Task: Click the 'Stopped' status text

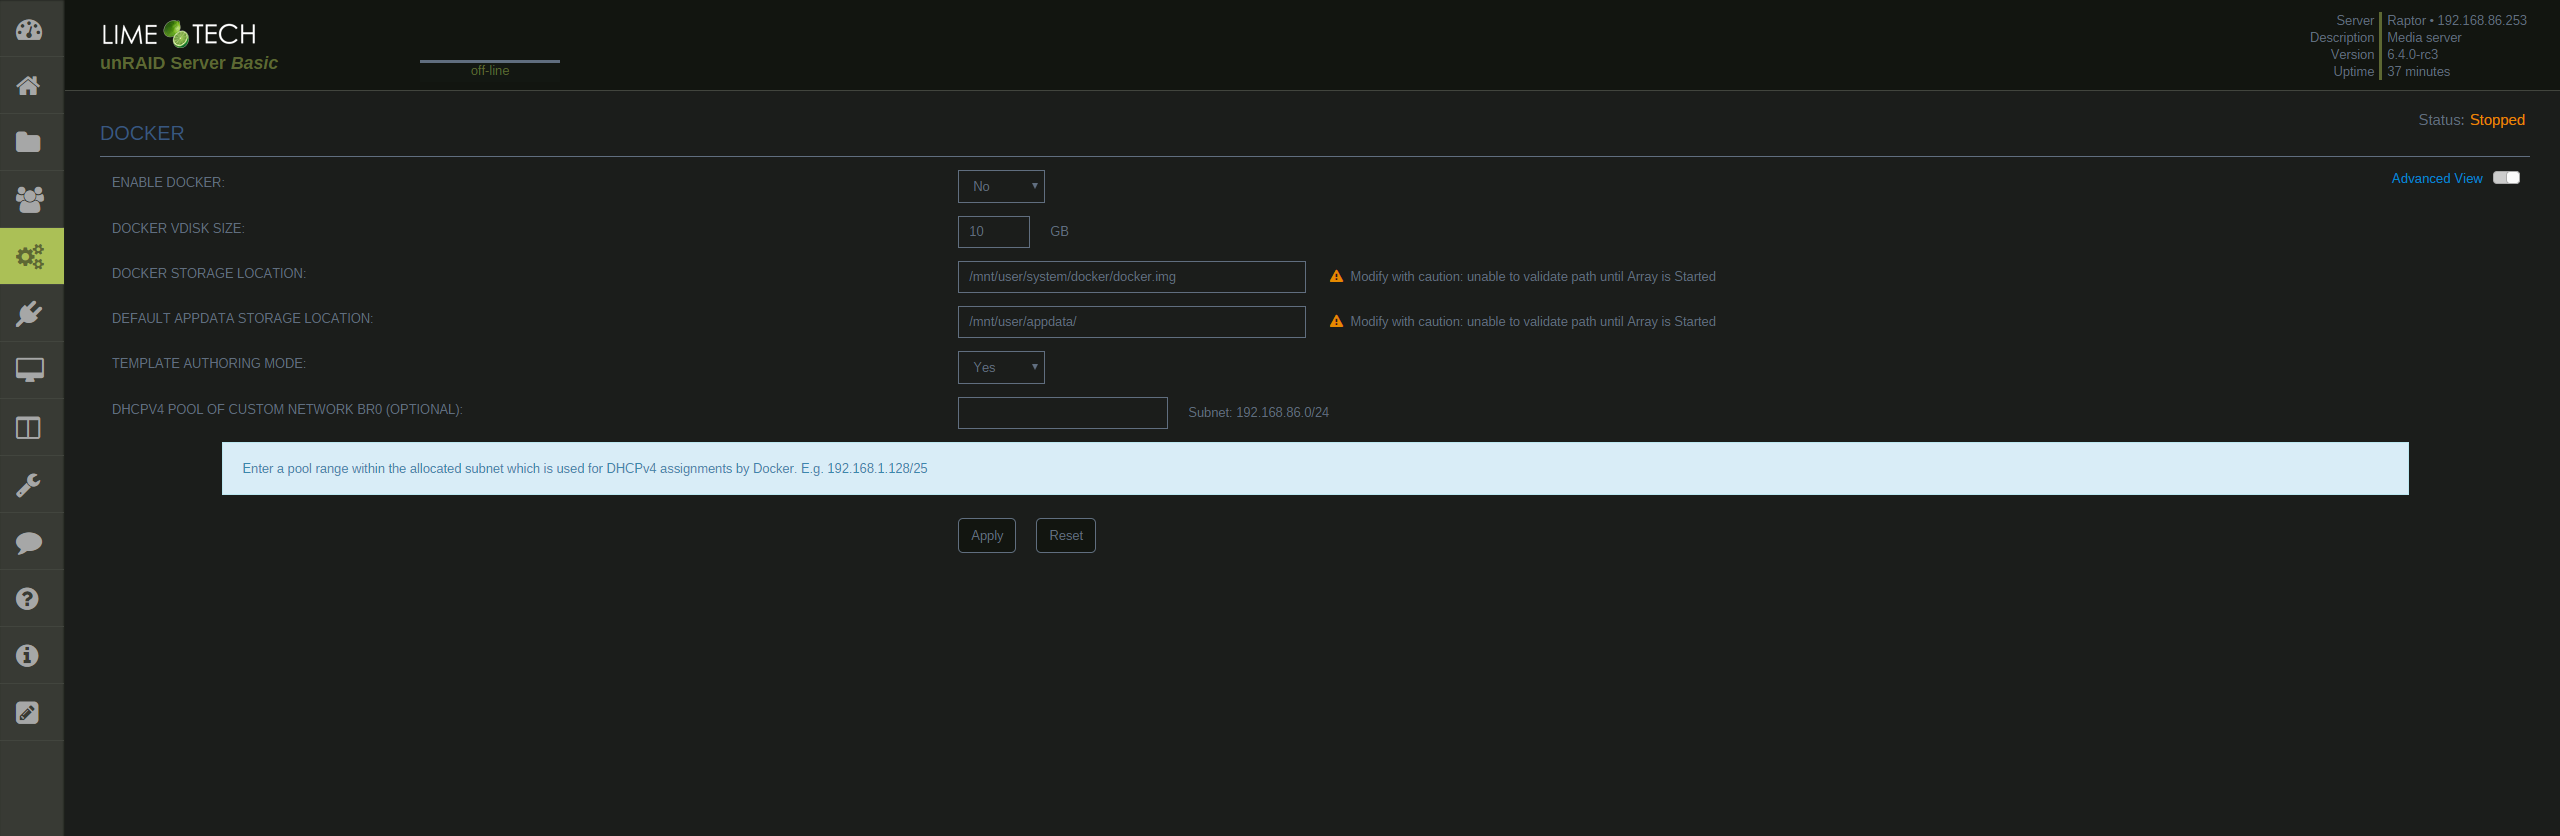Action: (x=2497, y=120)
